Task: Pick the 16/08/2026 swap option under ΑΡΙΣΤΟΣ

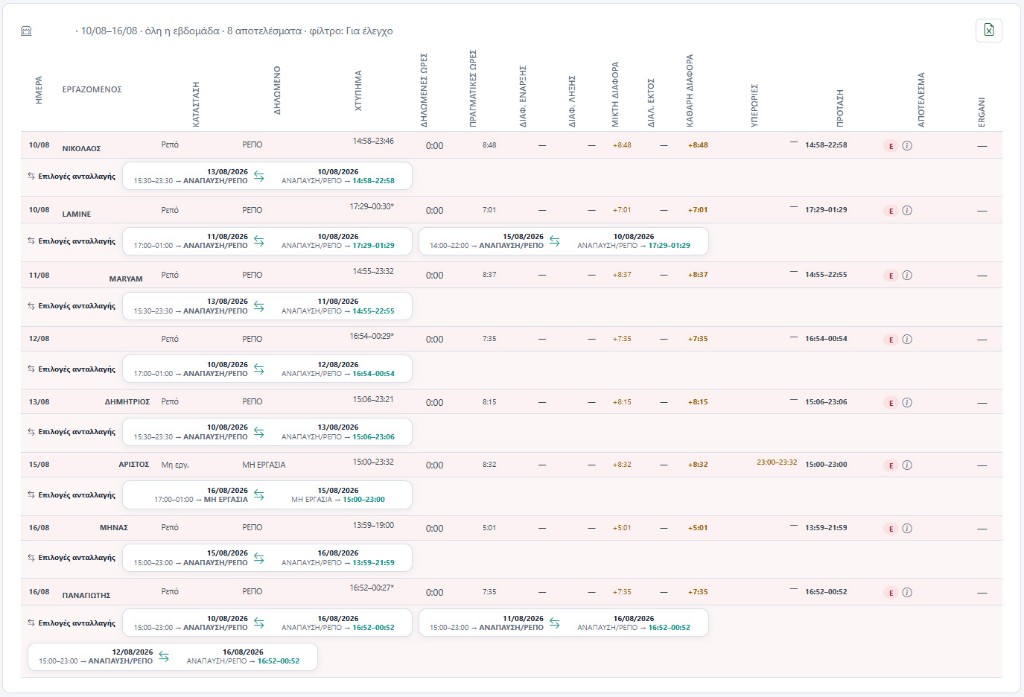Action: pyautogui.click(x=267, y=494)
